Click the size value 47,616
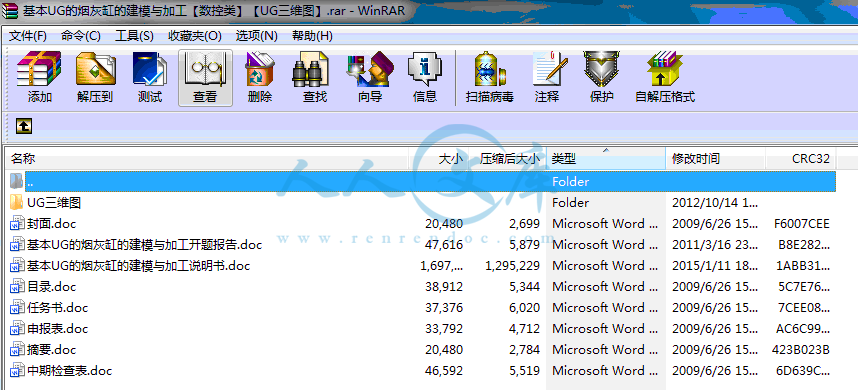 (444, 245)
